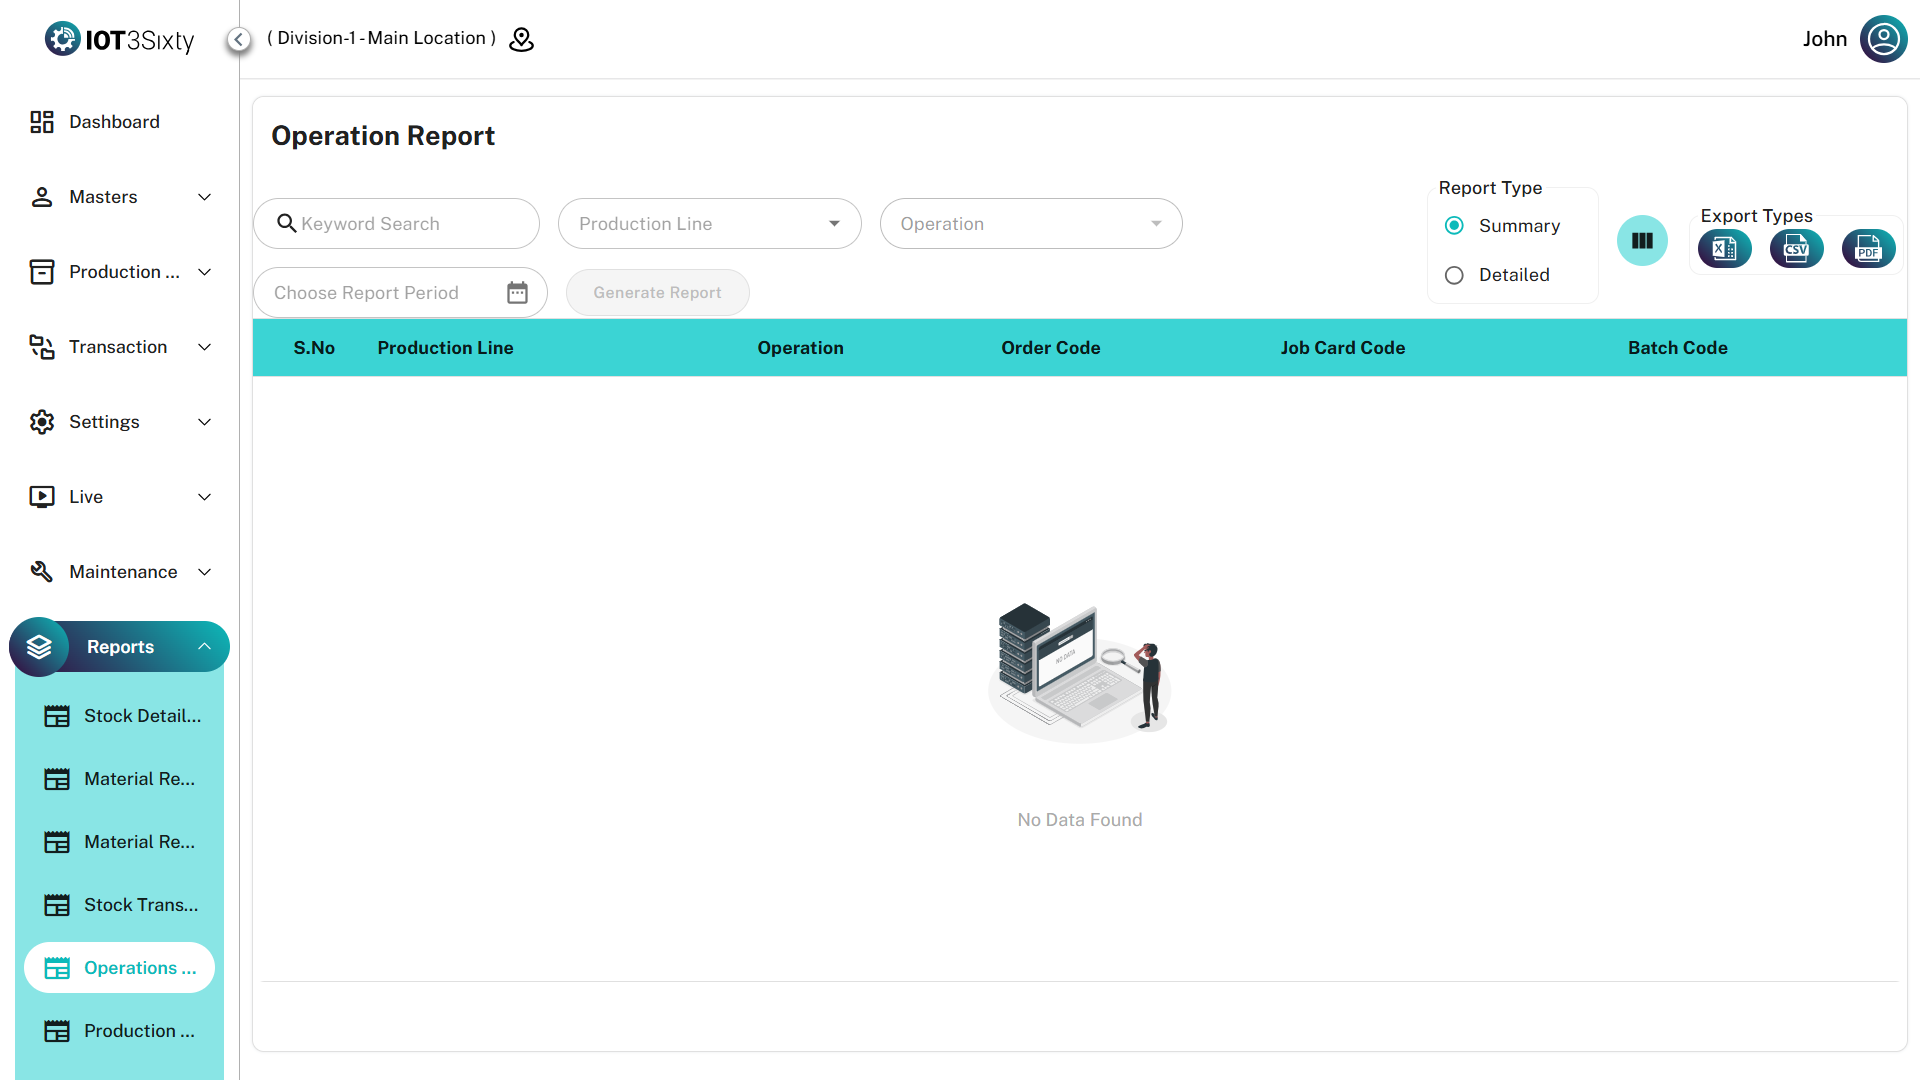Collapse the sidebar with the arrow button
The image size is (1920, 1080).
(238, 39)
